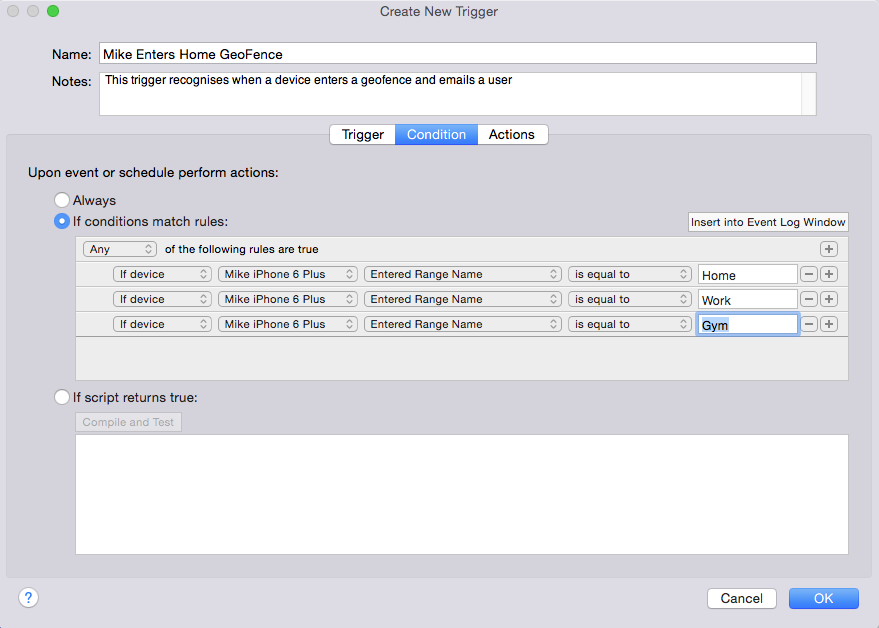
Task: Add a rule after the Gym row
Action: [x=829, y=324]
